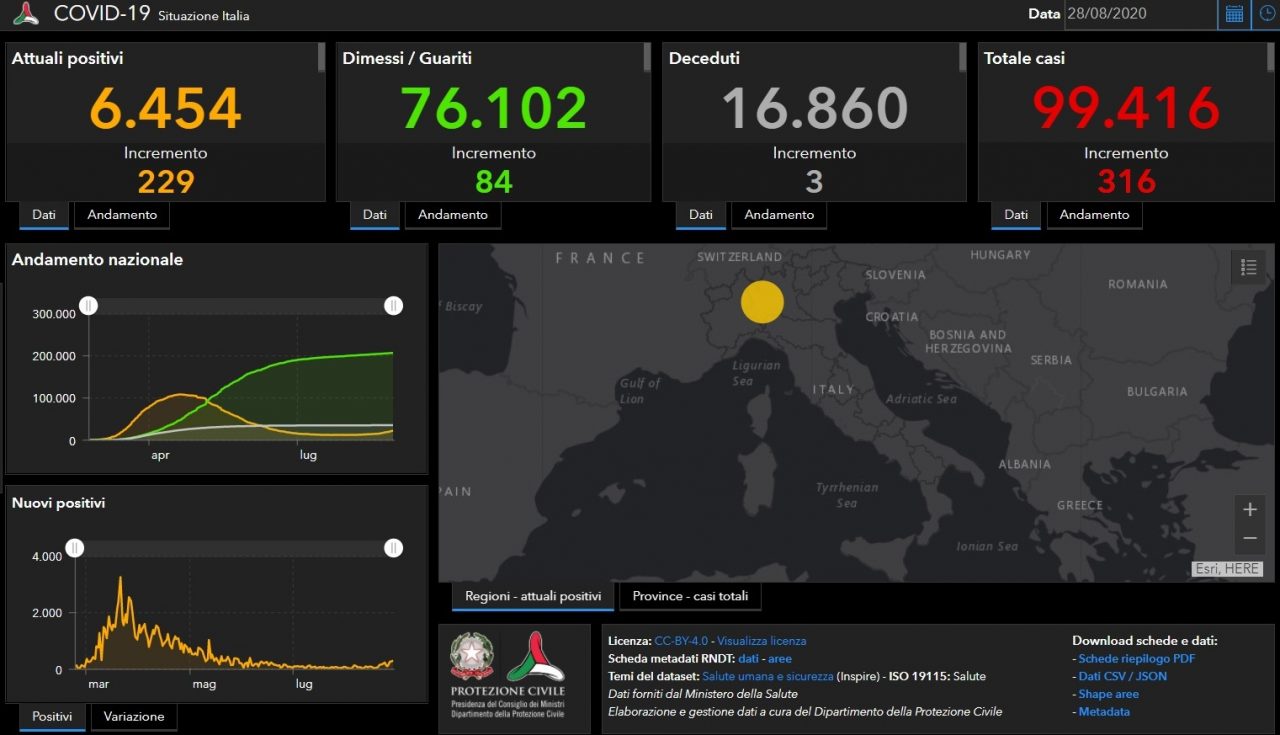Switch to Andamento tab under Deceduti
The width and height of the screenshot is (1280, 735).
tap(779, 215)
